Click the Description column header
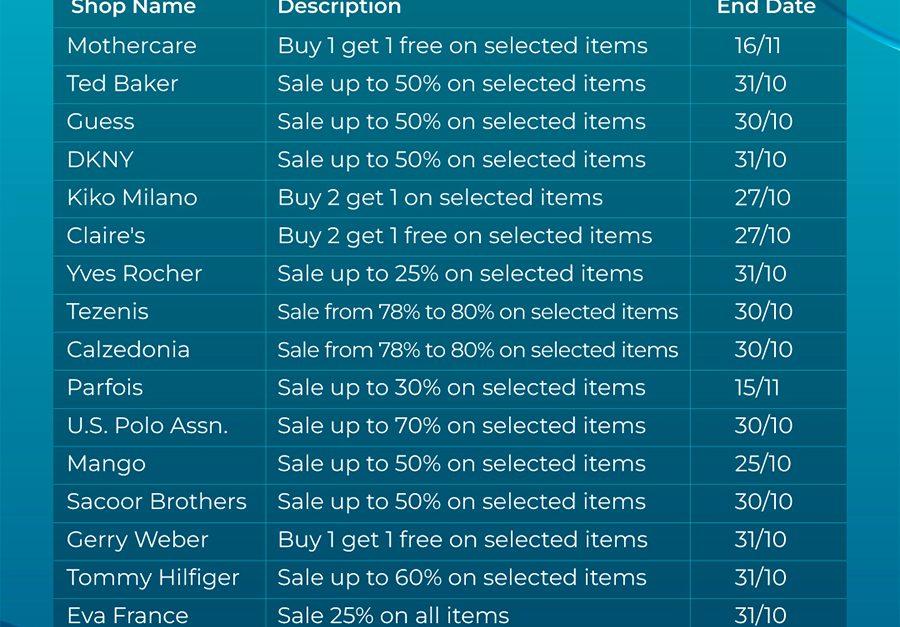This screenshot has width=900, height=627. tap(339, 7)
